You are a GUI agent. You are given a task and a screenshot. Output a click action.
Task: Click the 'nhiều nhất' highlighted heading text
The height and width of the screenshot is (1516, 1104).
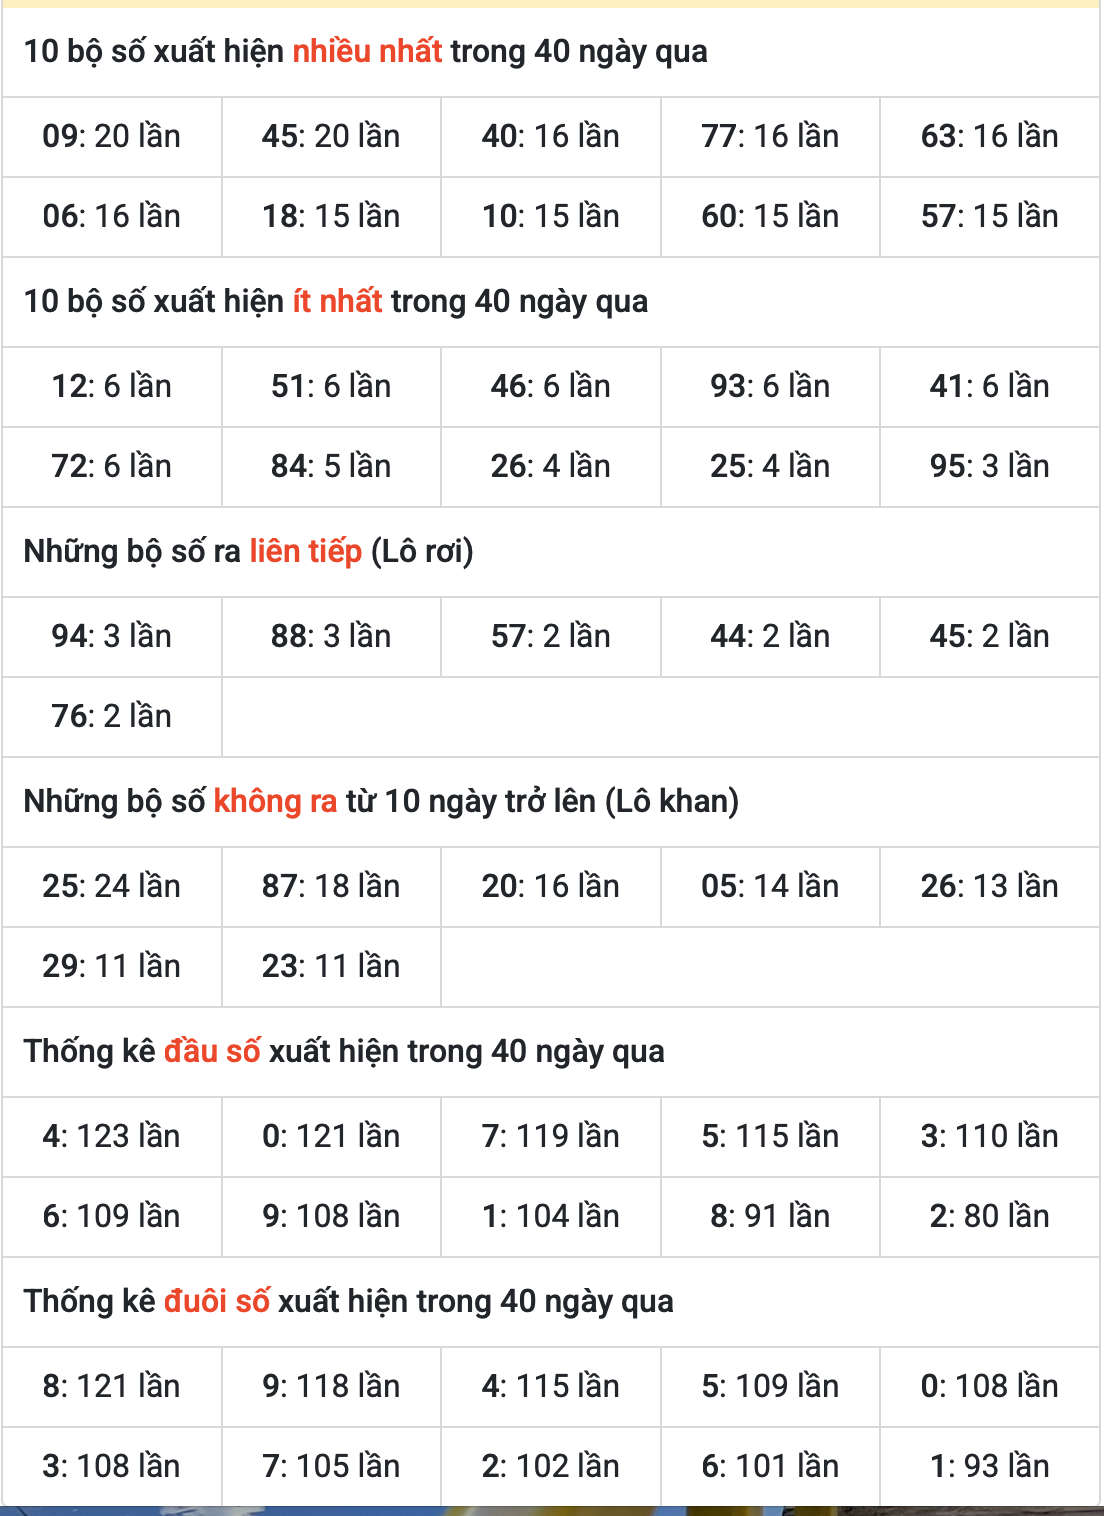[x=367, y=51]
